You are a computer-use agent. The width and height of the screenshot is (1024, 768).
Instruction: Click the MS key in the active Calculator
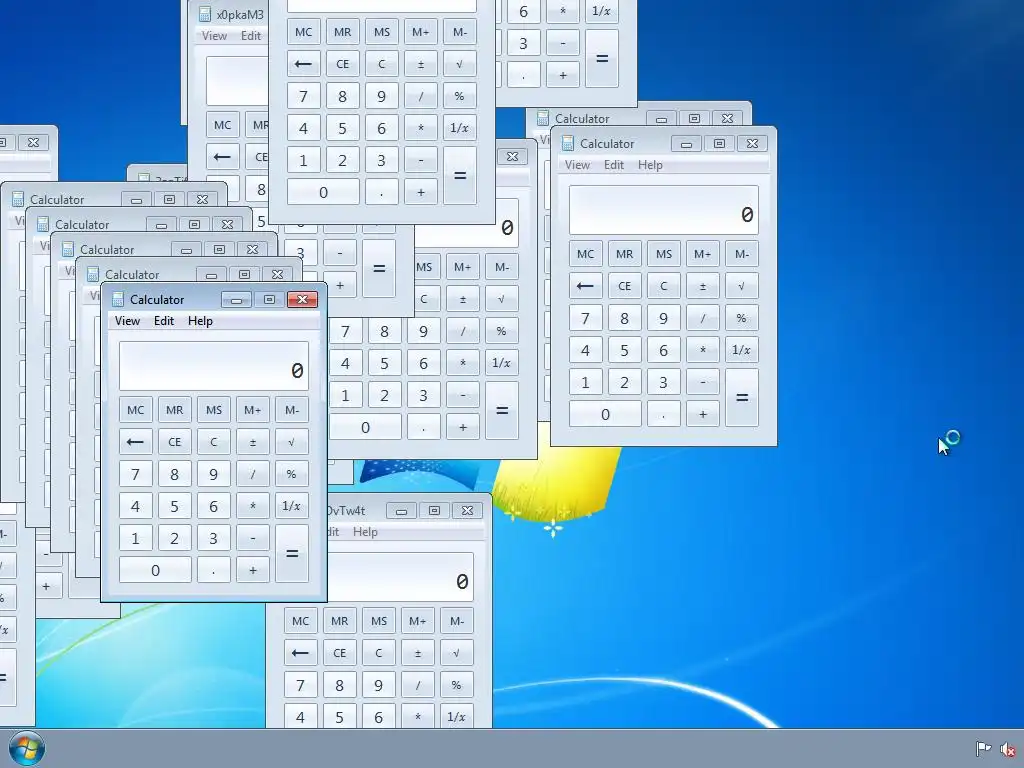(x=214, y=410)
